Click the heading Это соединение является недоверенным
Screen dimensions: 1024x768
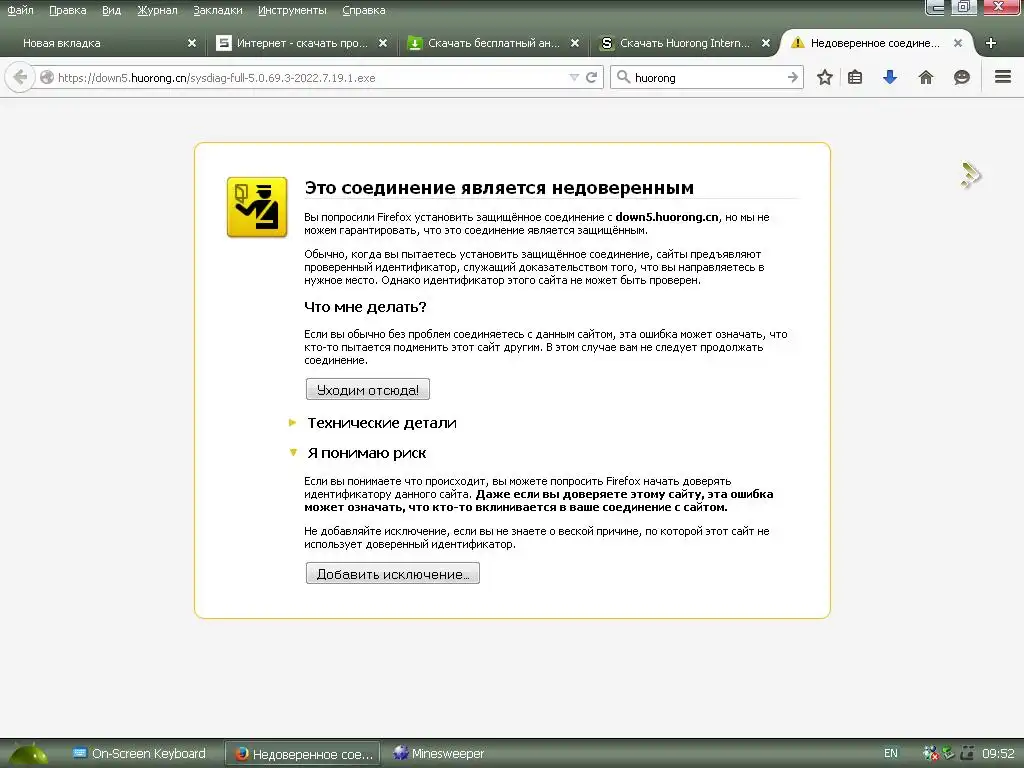tap(499, 188)
